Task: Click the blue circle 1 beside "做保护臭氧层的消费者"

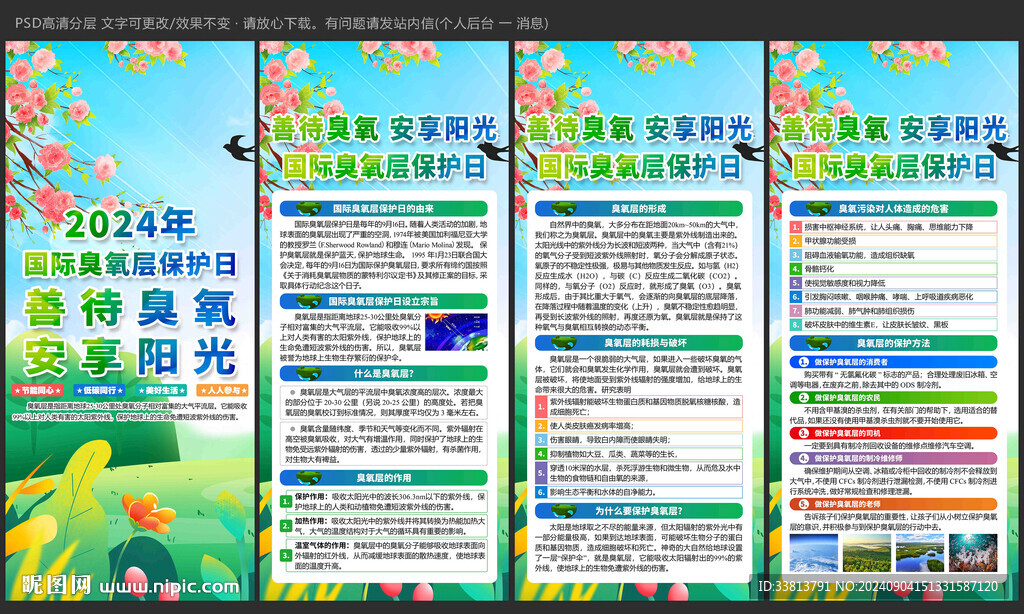Action: 803,361
